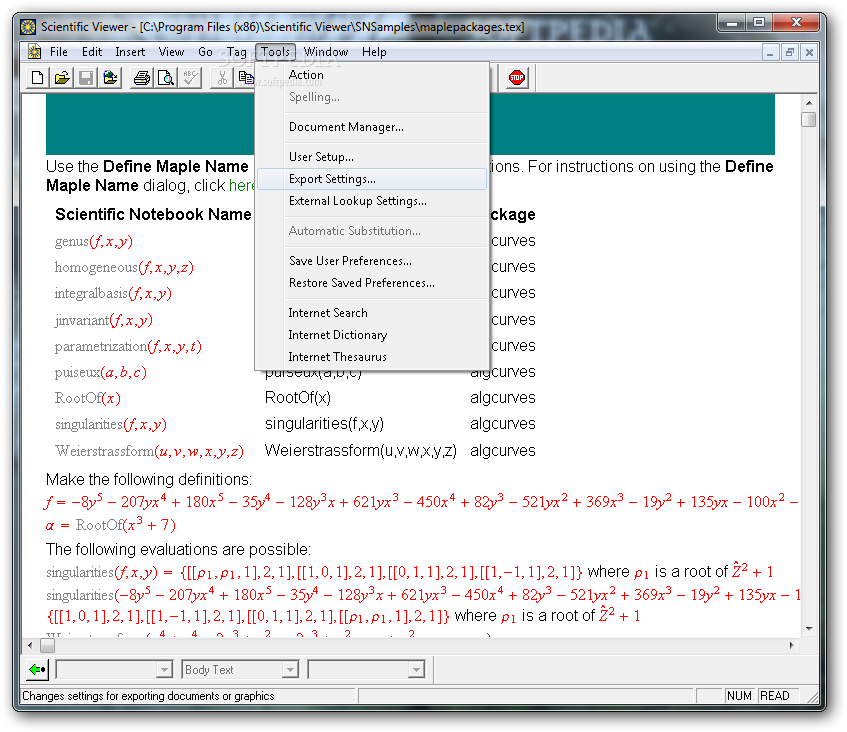Open the Help menu
Screen dimensions: 847x732
click(374, 52)
